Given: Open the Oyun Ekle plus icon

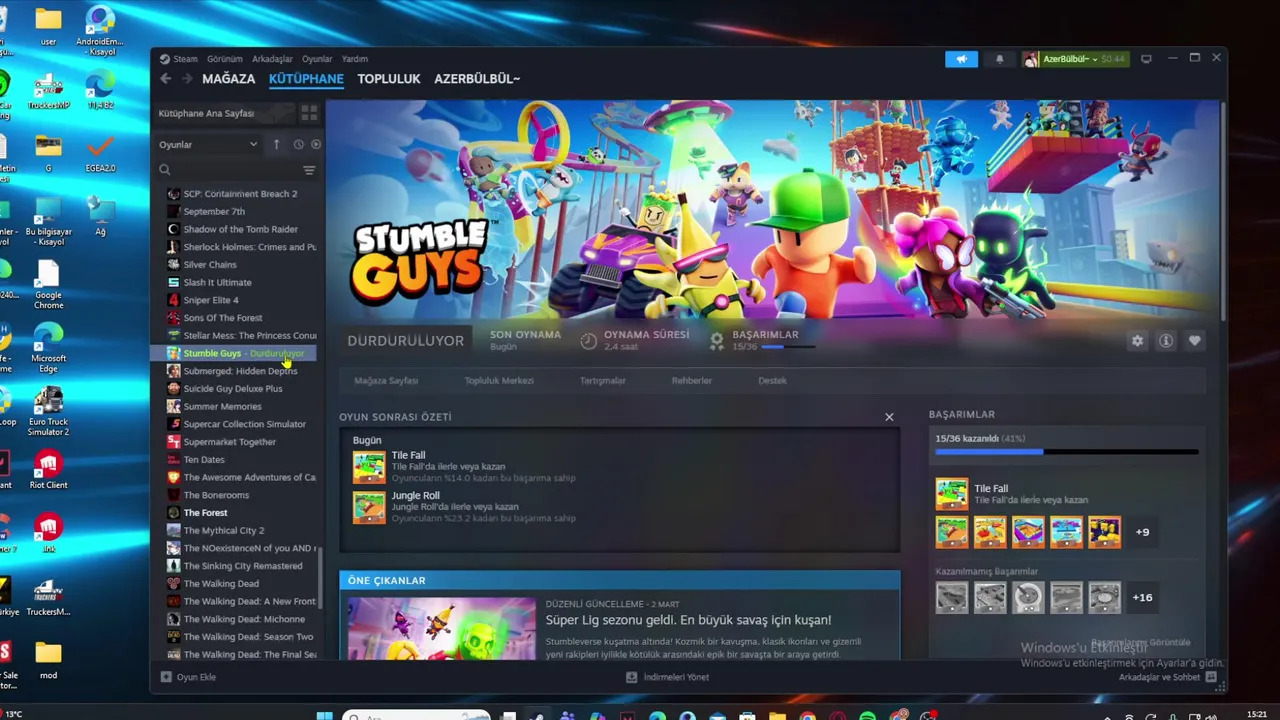Looking at the screenshot, I should click(166, 677).
